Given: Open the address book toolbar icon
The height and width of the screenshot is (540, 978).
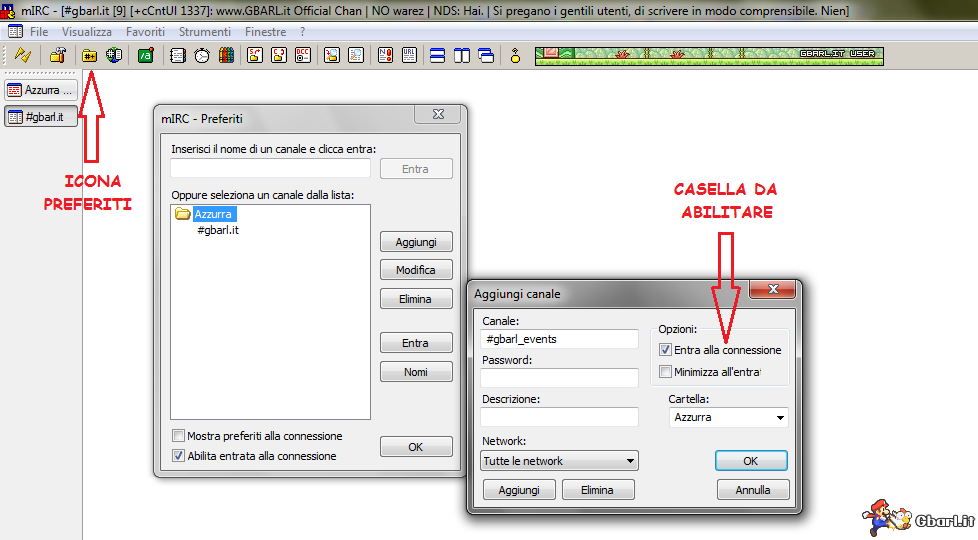Looking at the screenshot, I should pos(177,55).
